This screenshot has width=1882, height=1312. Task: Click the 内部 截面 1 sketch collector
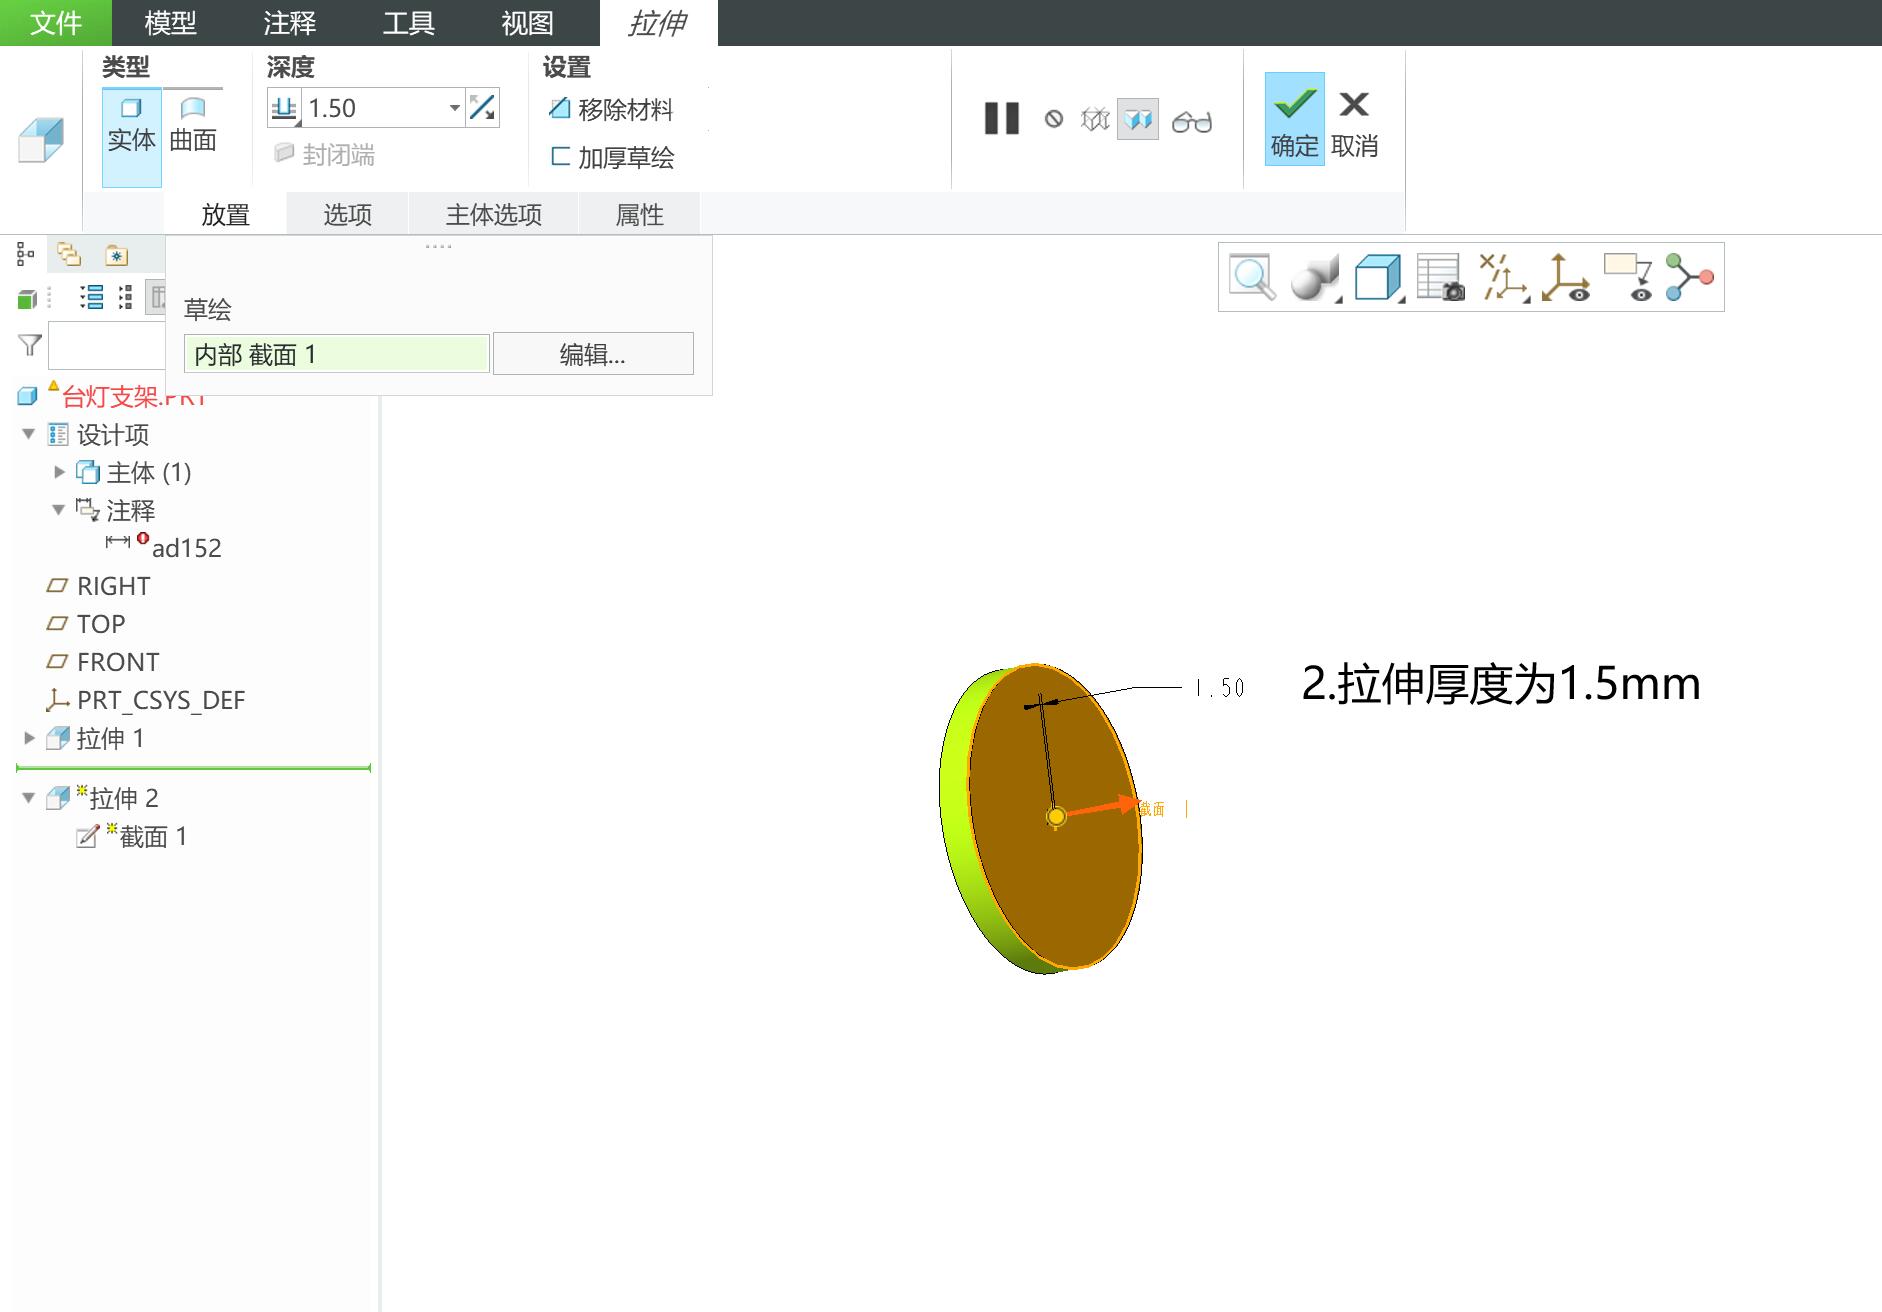tap(337, 354)
